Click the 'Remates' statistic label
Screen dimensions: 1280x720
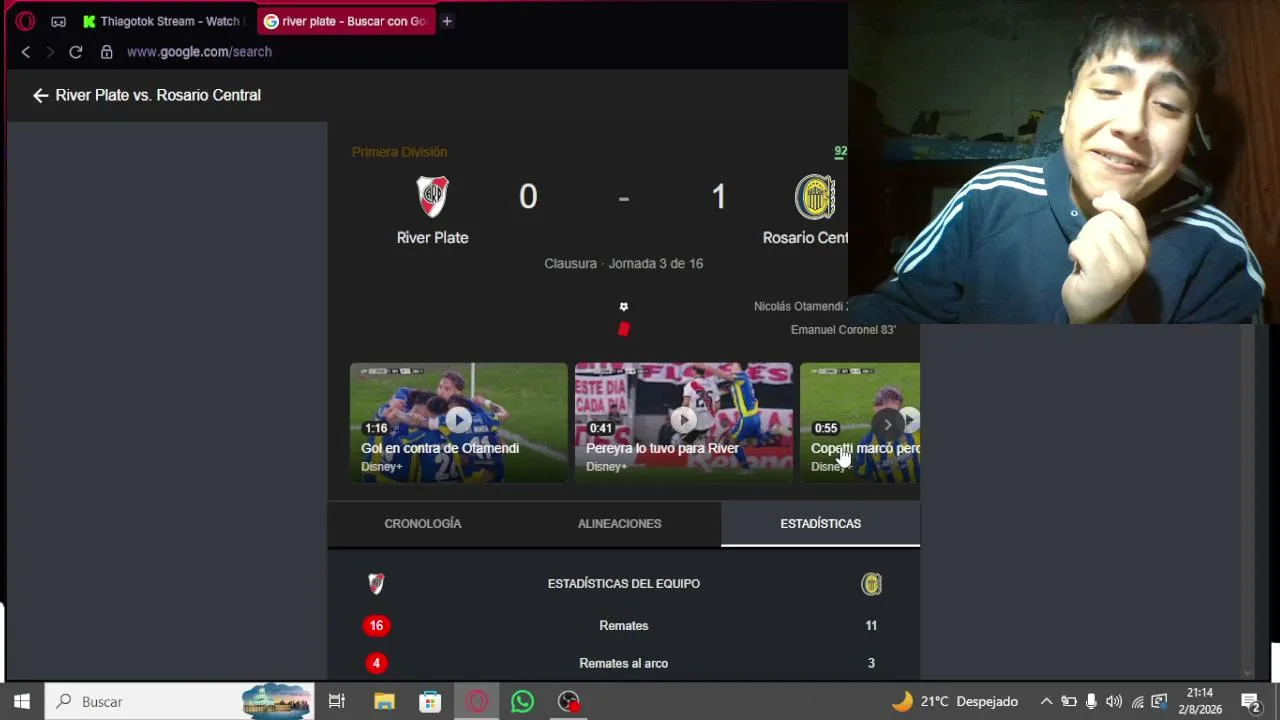(624, 626)
